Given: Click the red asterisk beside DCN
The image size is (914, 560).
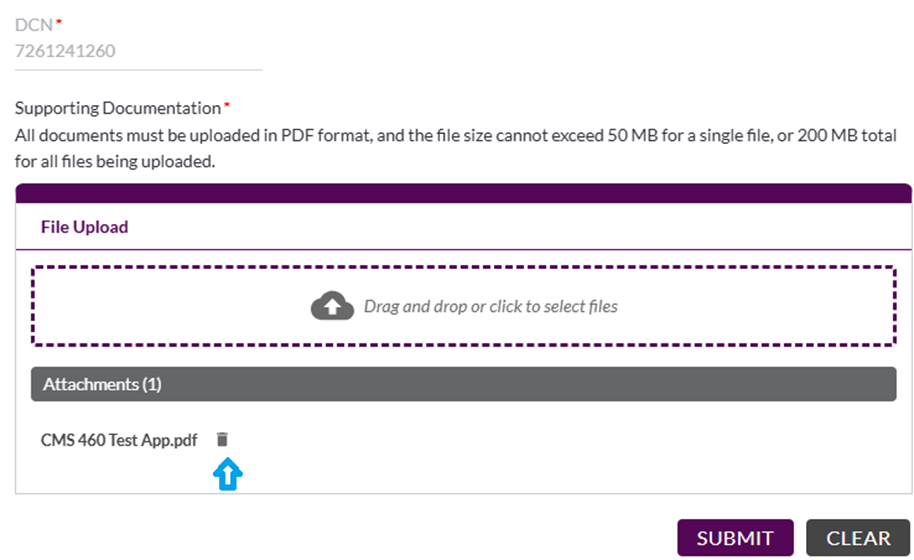Looking at the screenshot, I should click(59, 21).
